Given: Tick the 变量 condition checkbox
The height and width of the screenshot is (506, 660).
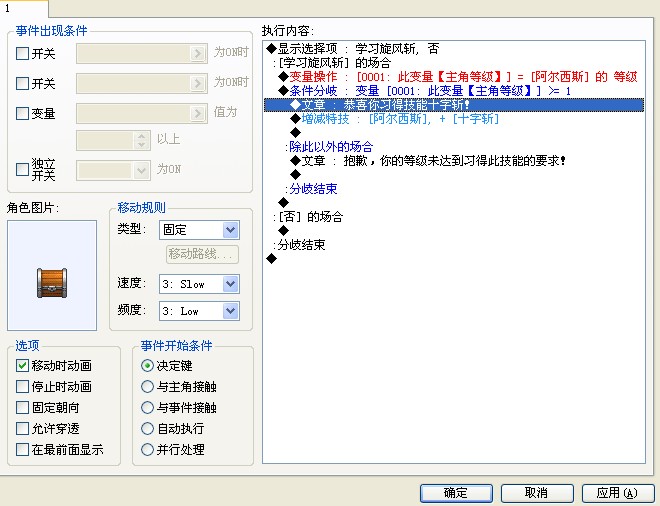Looking at the screenshot, I should tap(22, 113).
